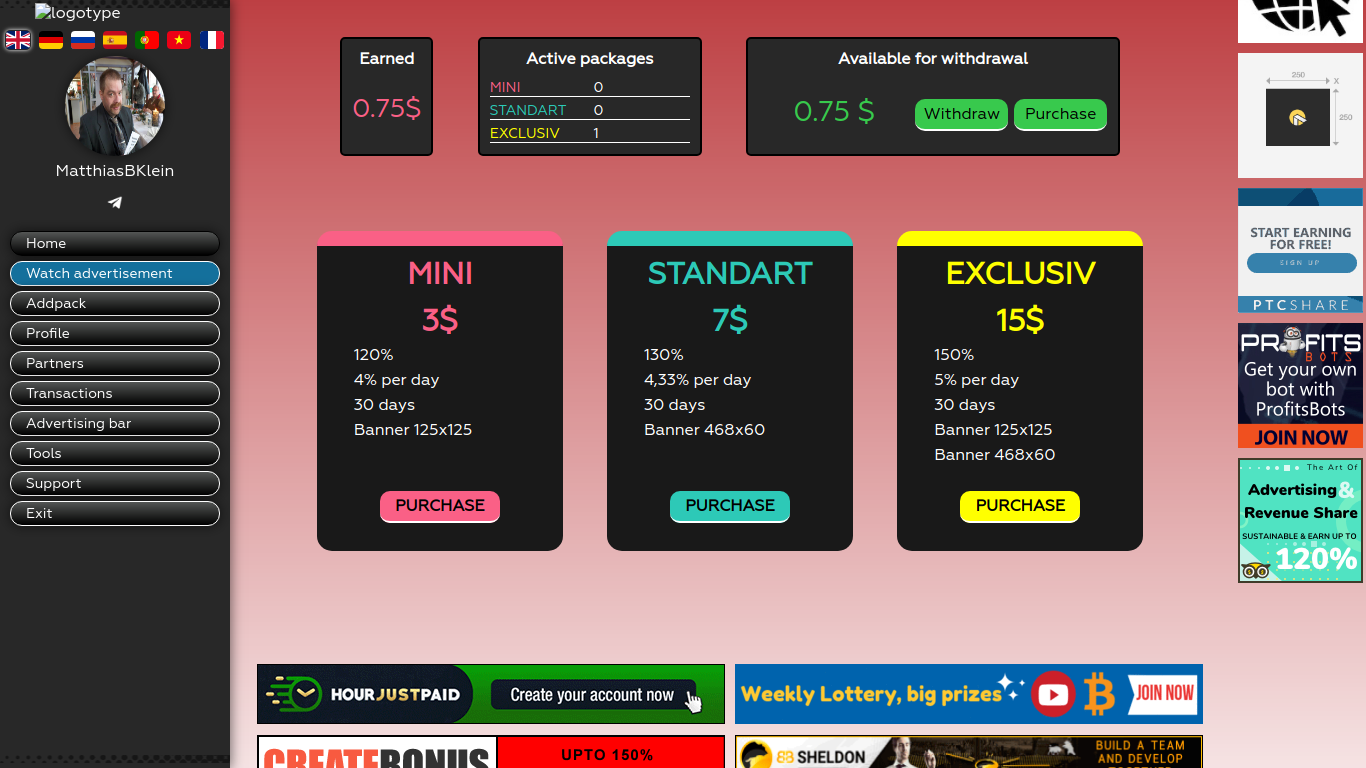Open the MatthiasBKlein profile avatar
The image size is (1366, 768).
coord(115,106)
